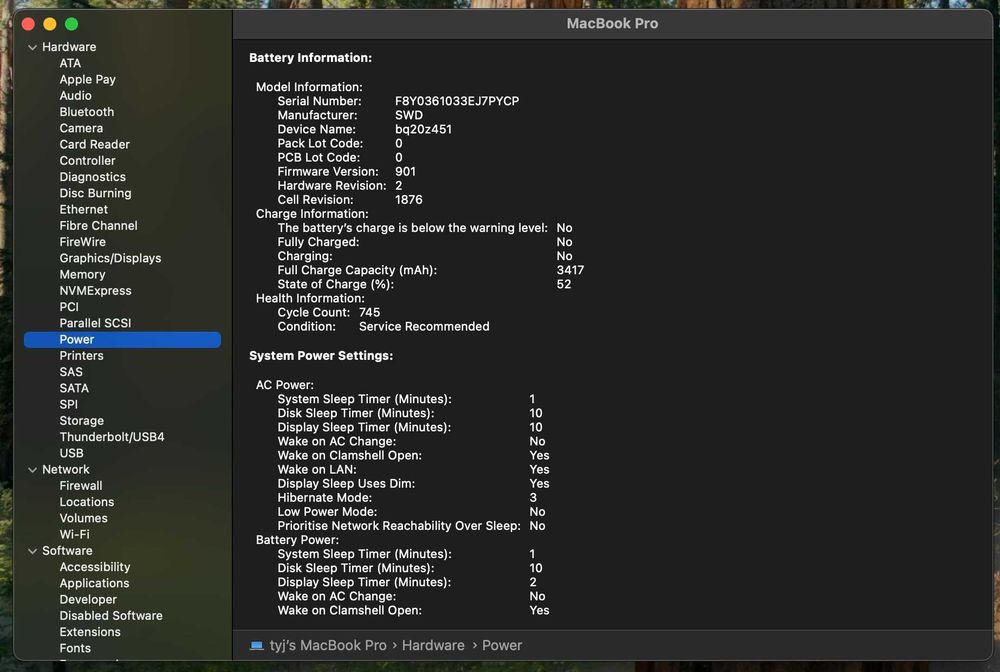Click Power in the path bar

[502, 645]
